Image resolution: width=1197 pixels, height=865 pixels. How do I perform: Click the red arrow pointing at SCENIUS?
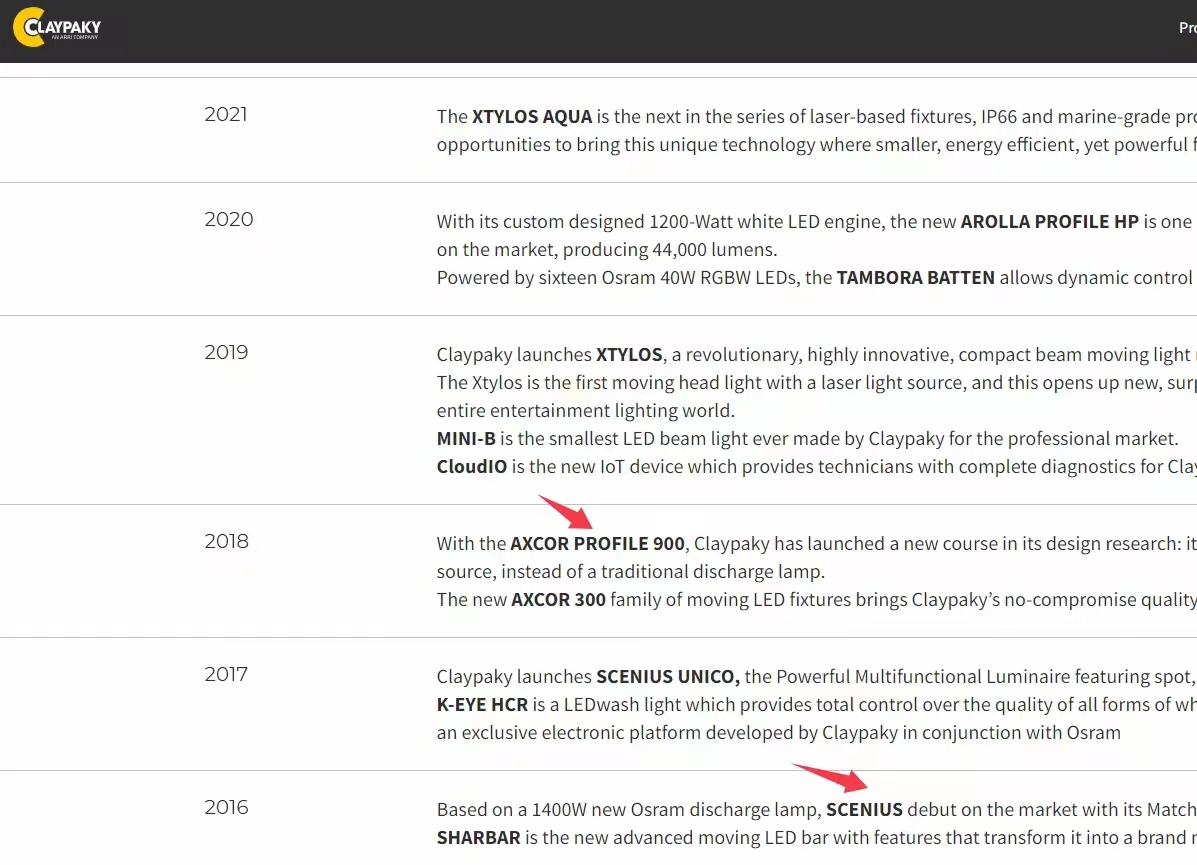(830, 778)
